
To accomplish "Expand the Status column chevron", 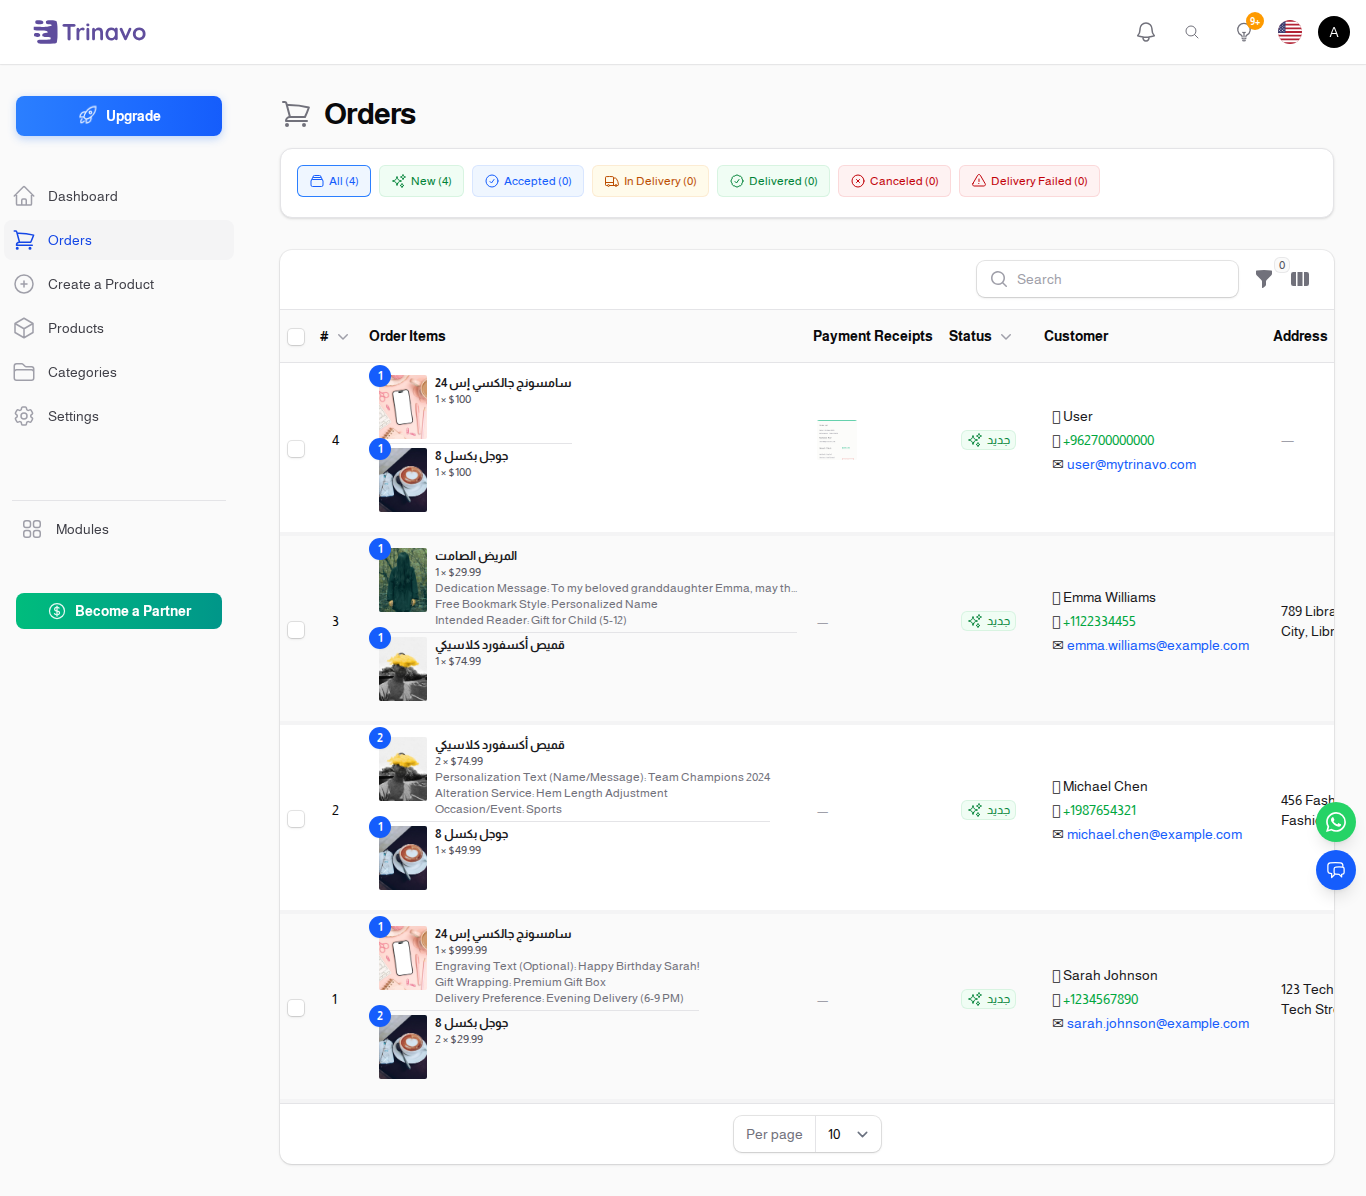I will point(1006,337).
